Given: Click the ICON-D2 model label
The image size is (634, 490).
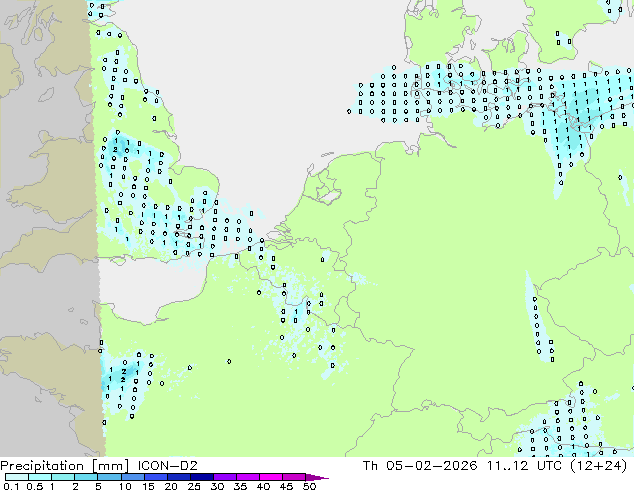Looking at the screenshot, I should click(x=159, y=465).
